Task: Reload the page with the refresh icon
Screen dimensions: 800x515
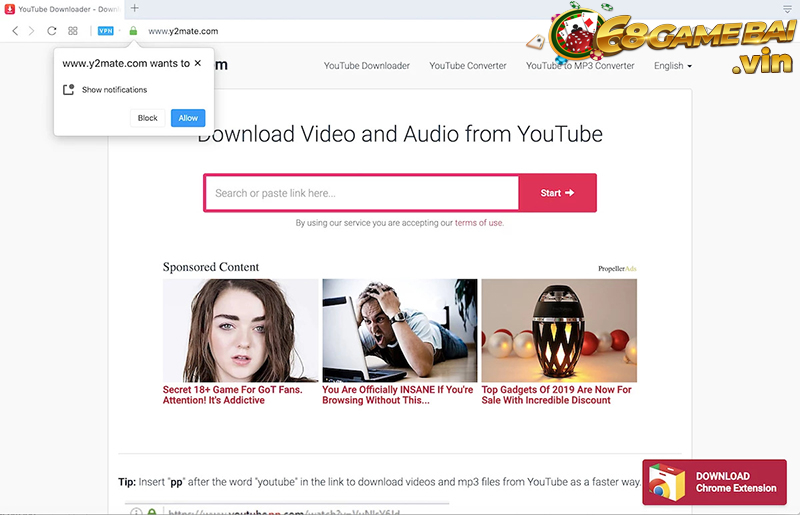Action: pyautogui.click(x=52, y=31)
